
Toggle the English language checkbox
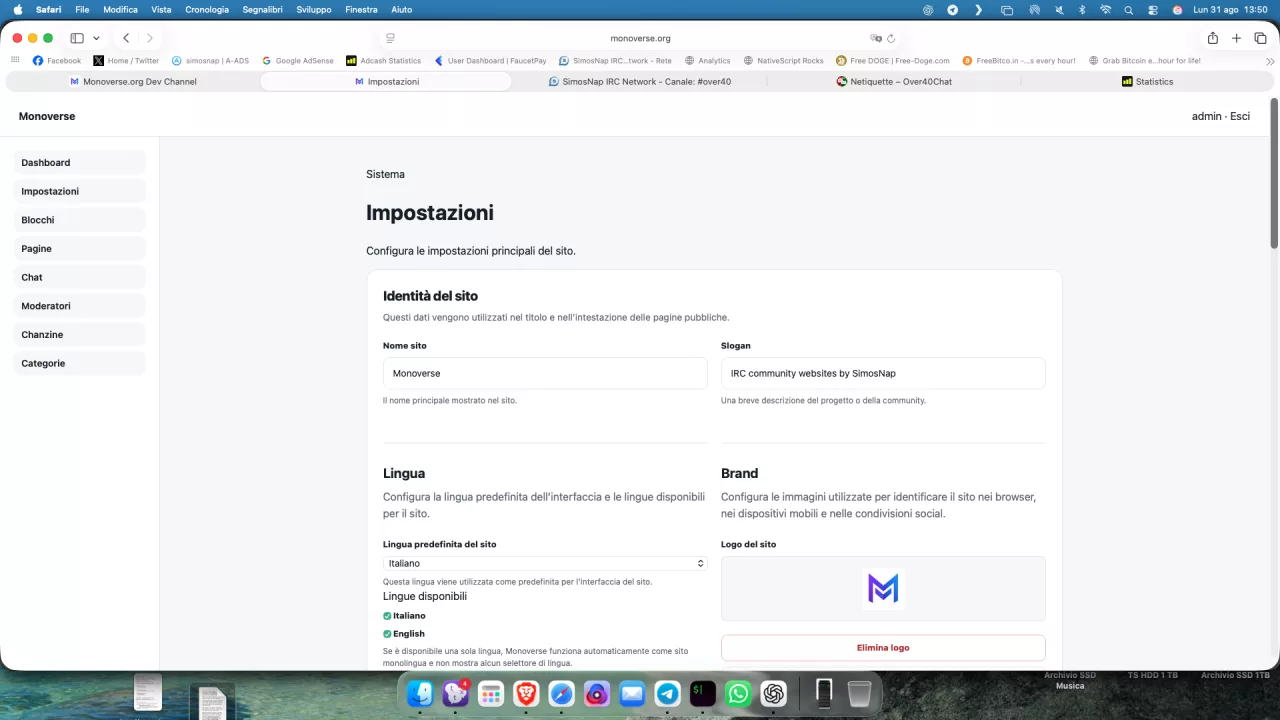coord(387,634)
